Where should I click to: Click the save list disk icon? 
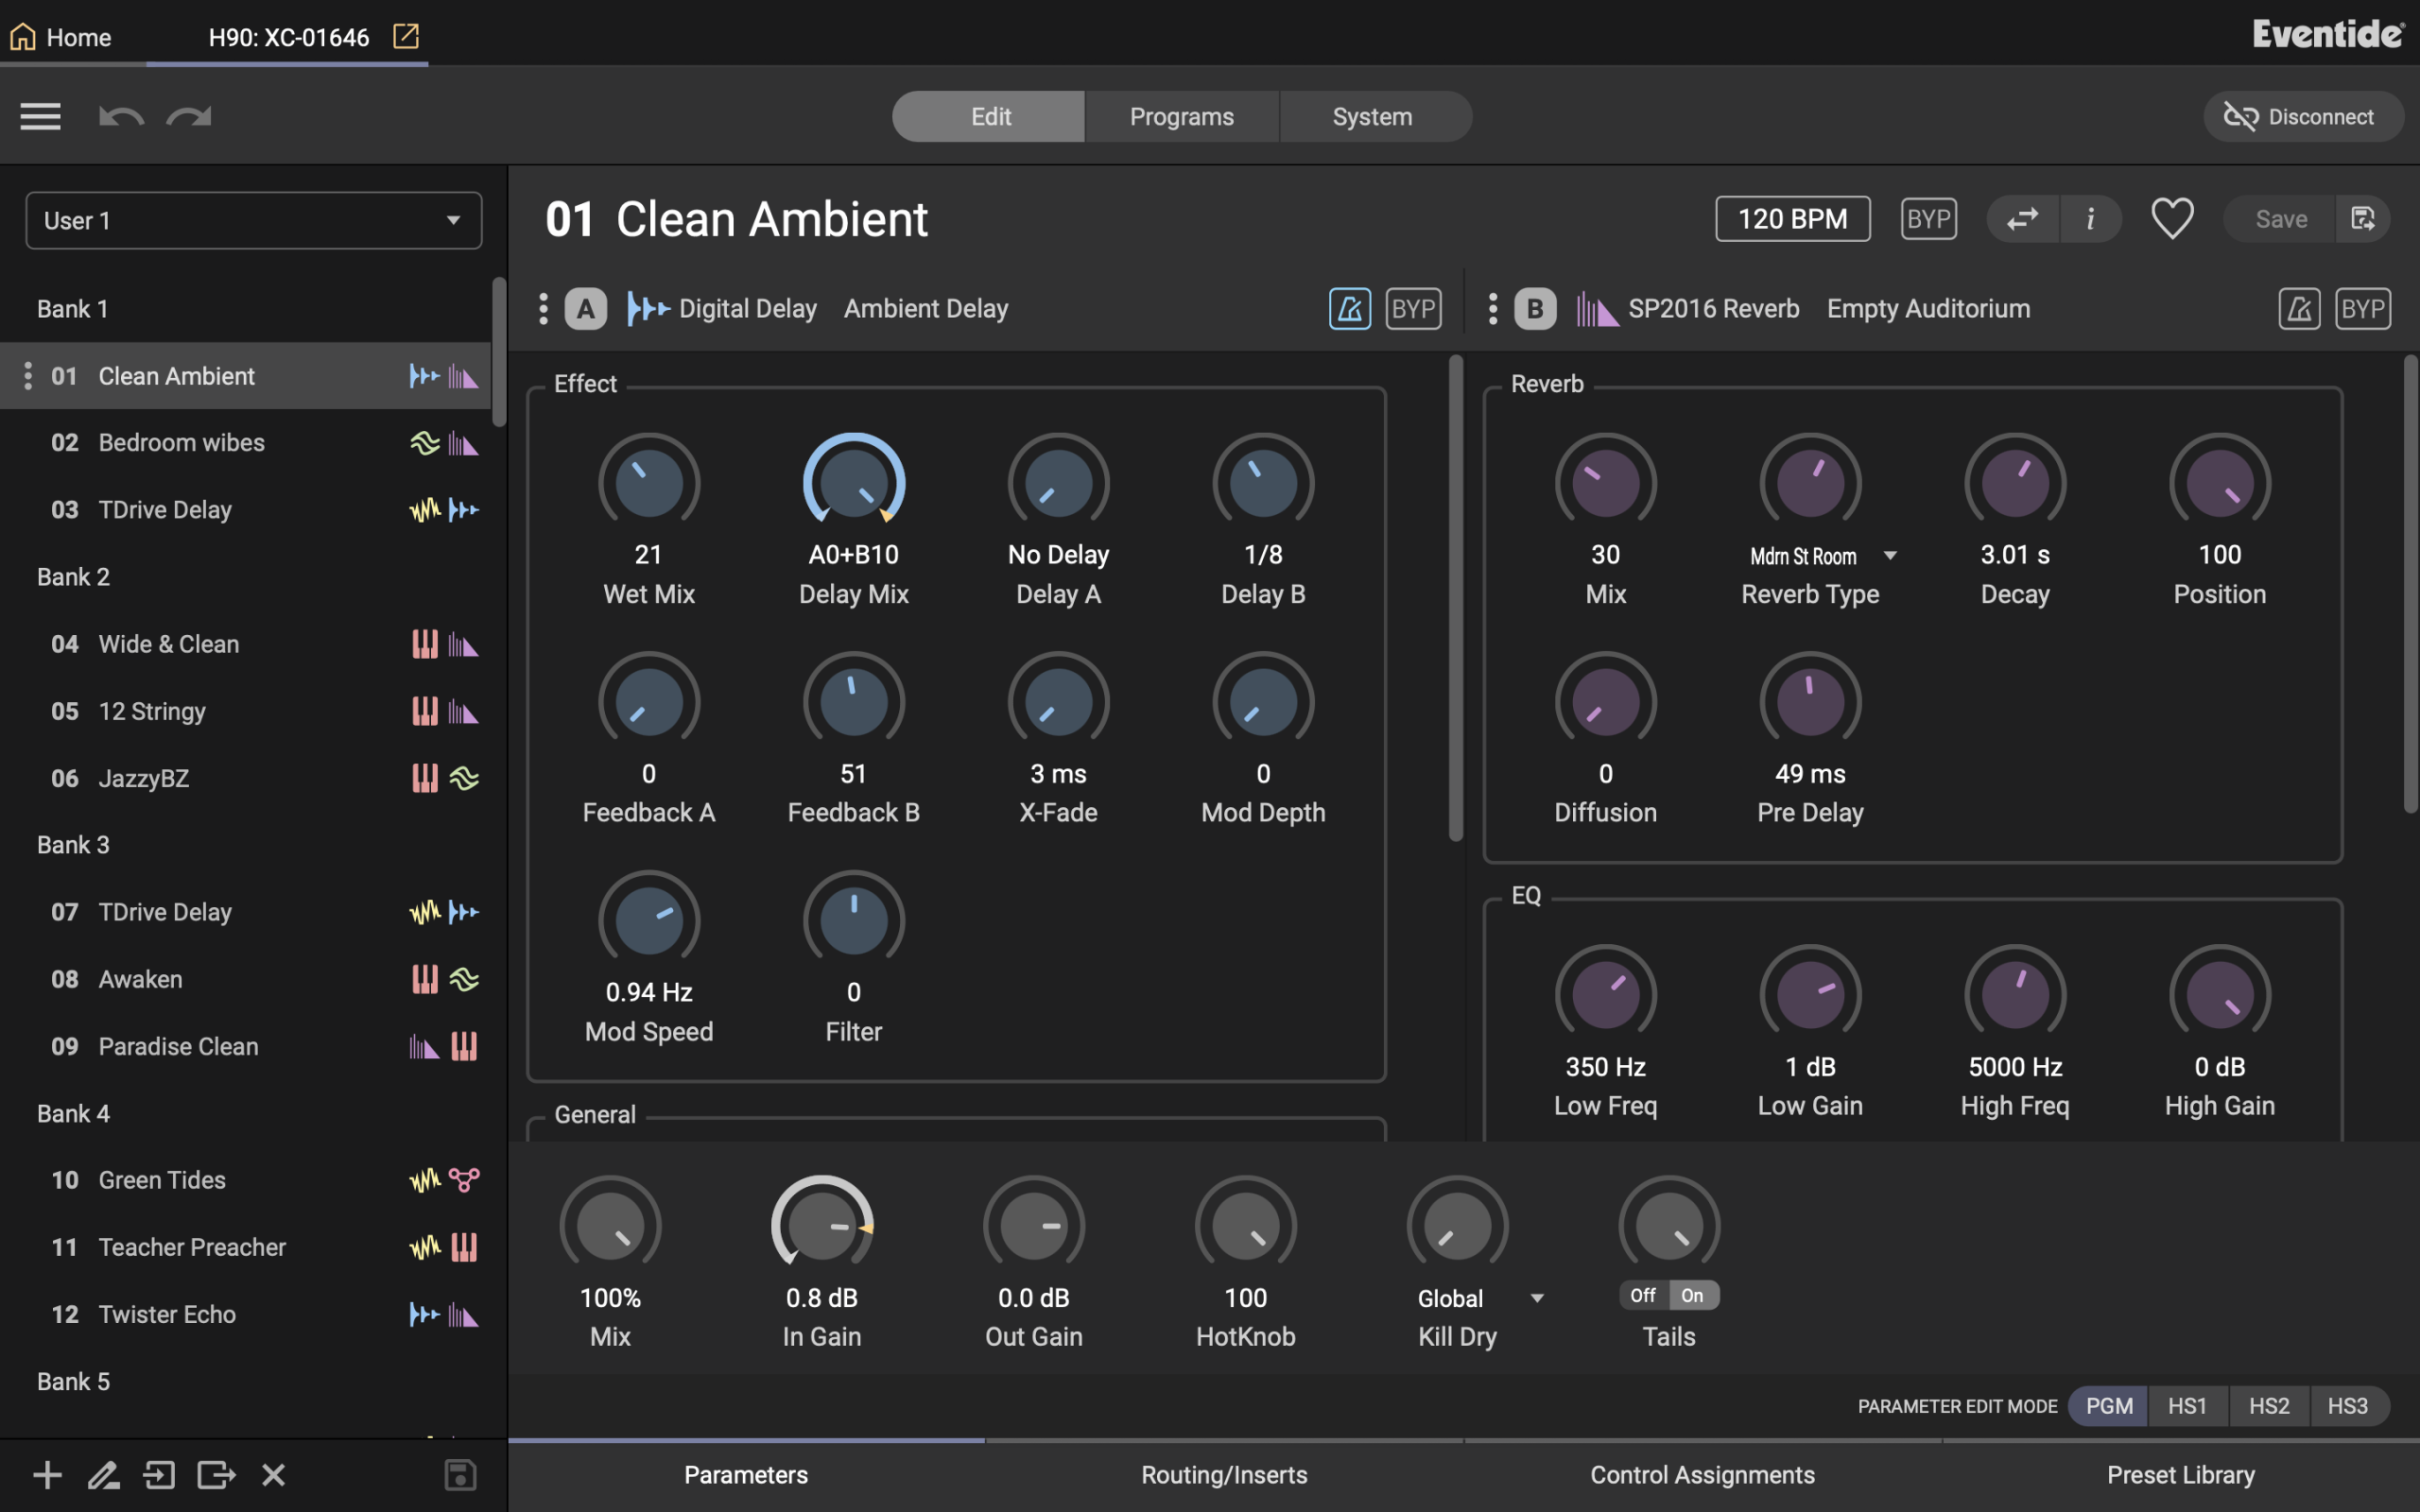point(460,1474)
